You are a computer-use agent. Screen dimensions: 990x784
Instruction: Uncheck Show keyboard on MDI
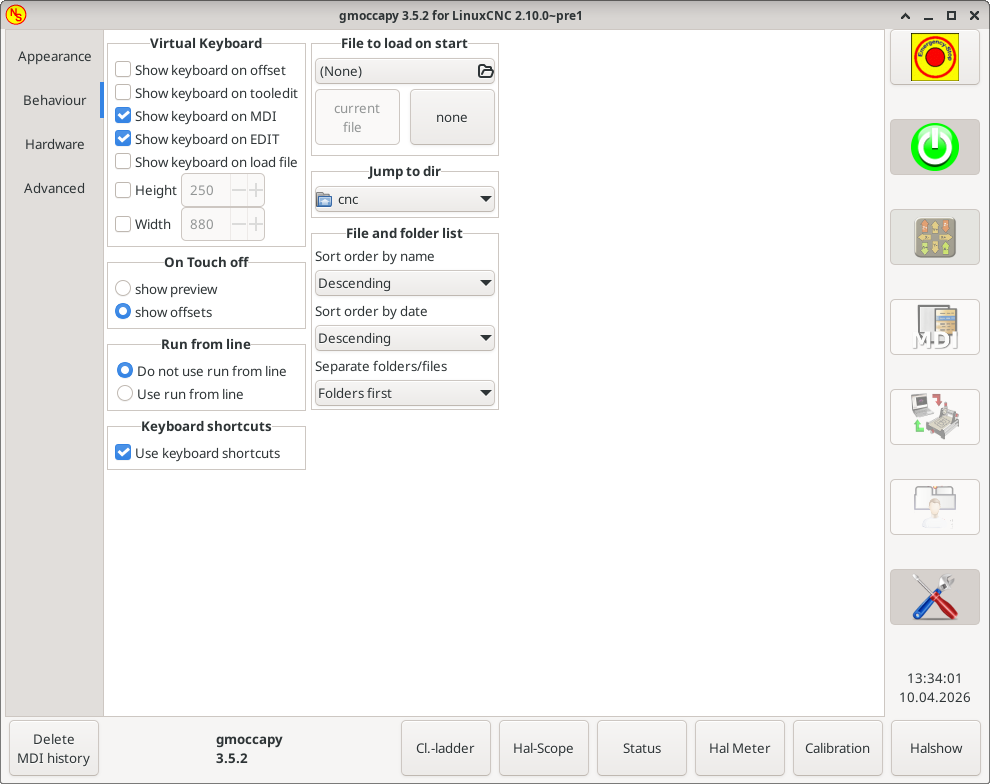123,114
